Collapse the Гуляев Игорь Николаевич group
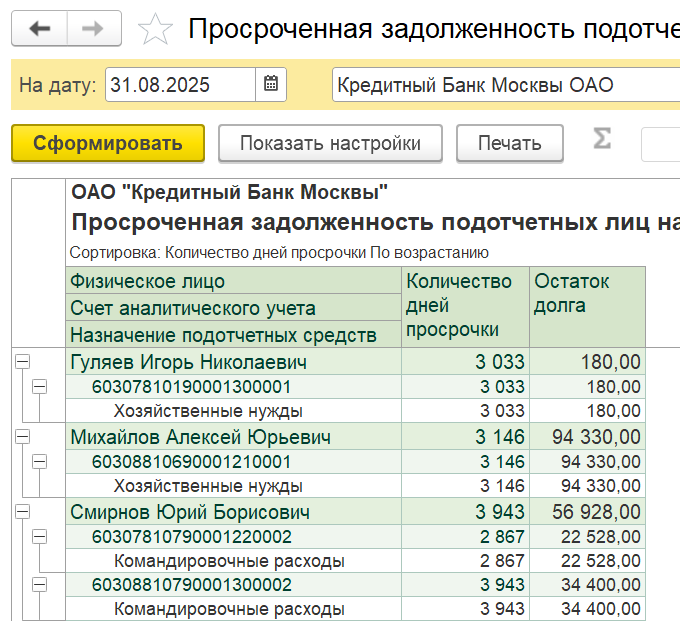 tap(22, 362)
